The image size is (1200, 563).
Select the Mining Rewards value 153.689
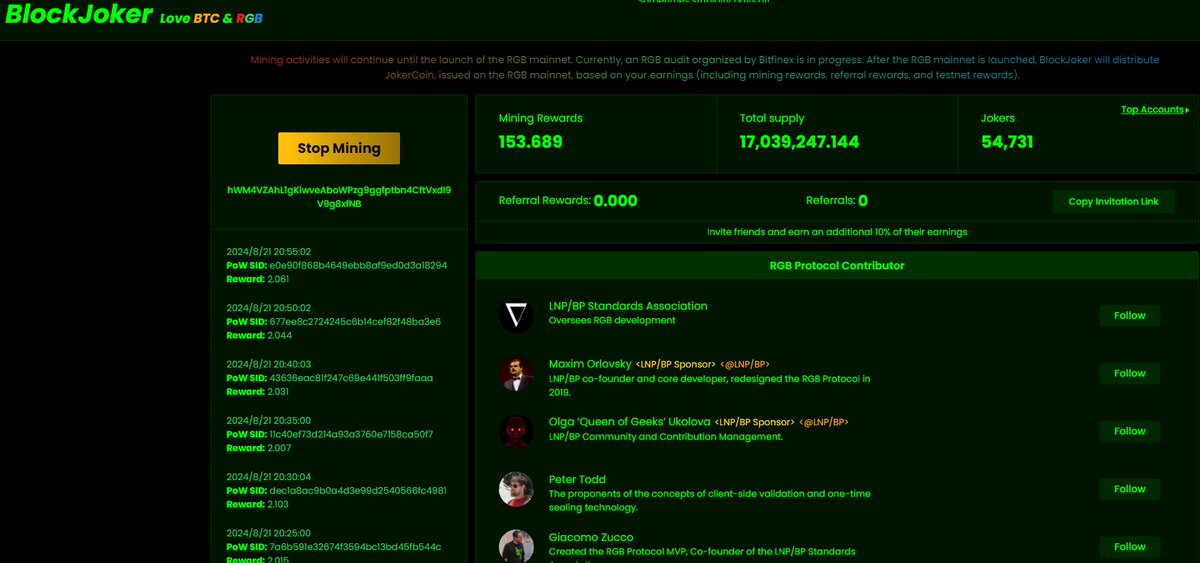tap(531, 142)
